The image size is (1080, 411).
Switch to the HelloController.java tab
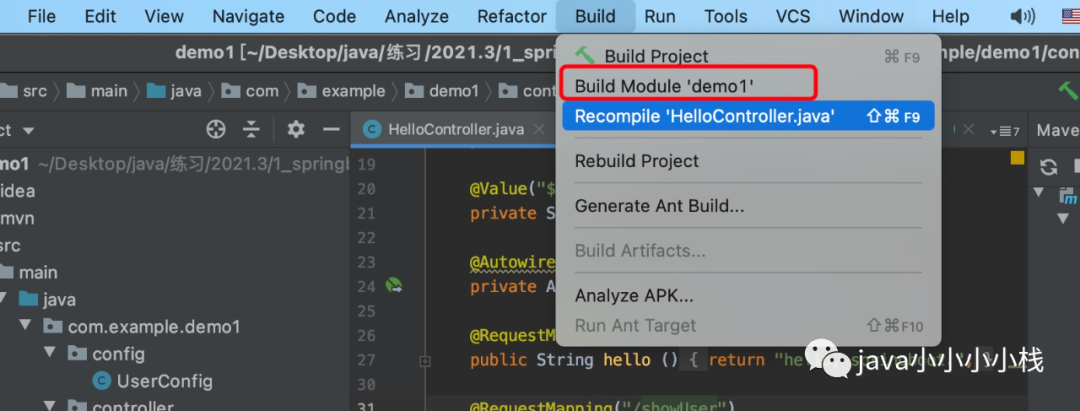click(455, 129)
